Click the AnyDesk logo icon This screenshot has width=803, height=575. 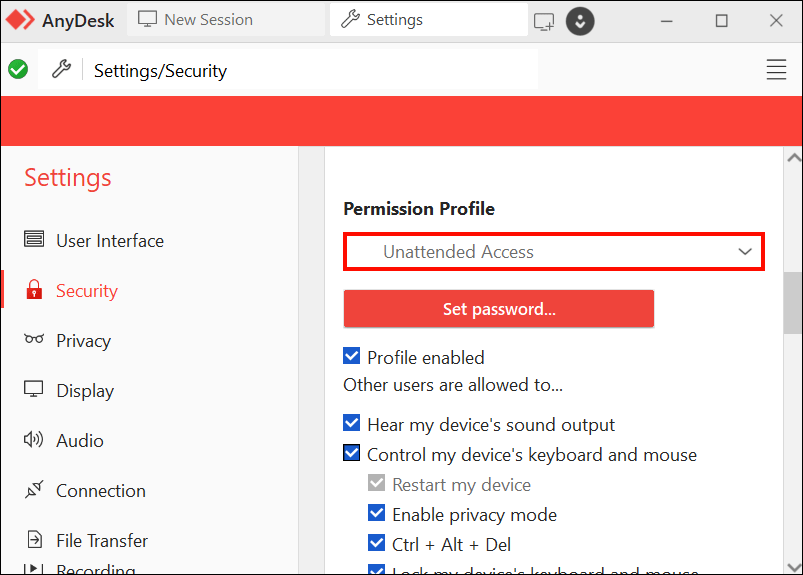(x=20, y=20)
